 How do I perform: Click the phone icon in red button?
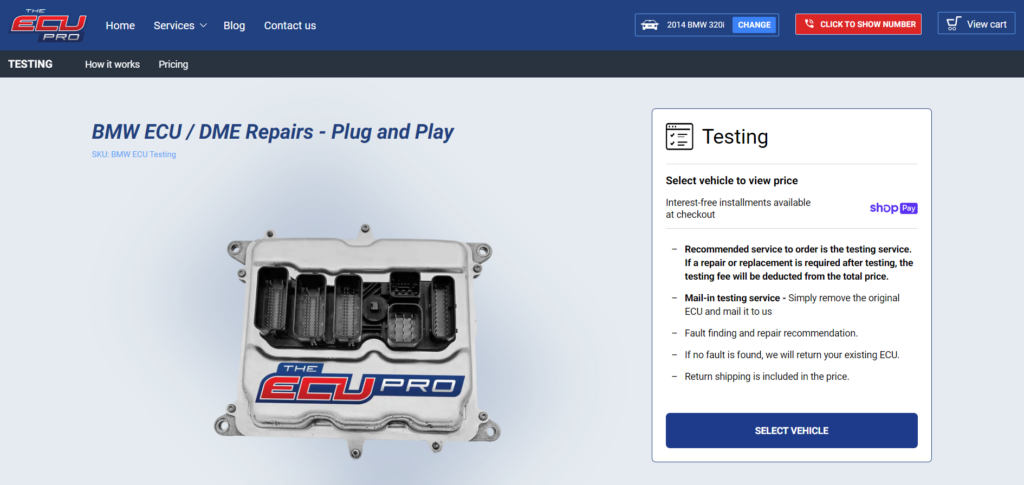click(809, 24)
